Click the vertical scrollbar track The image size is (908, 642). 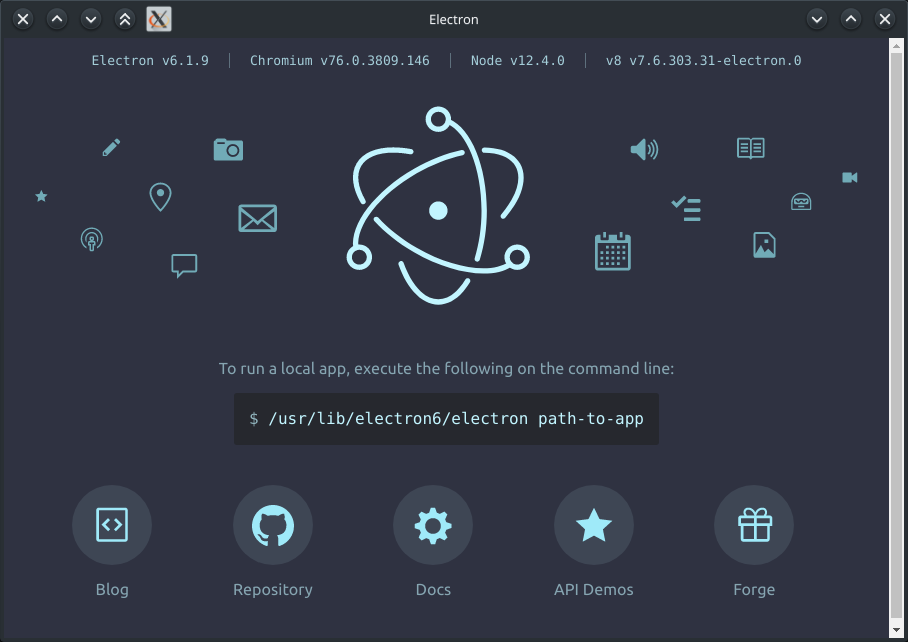(896, 337)
